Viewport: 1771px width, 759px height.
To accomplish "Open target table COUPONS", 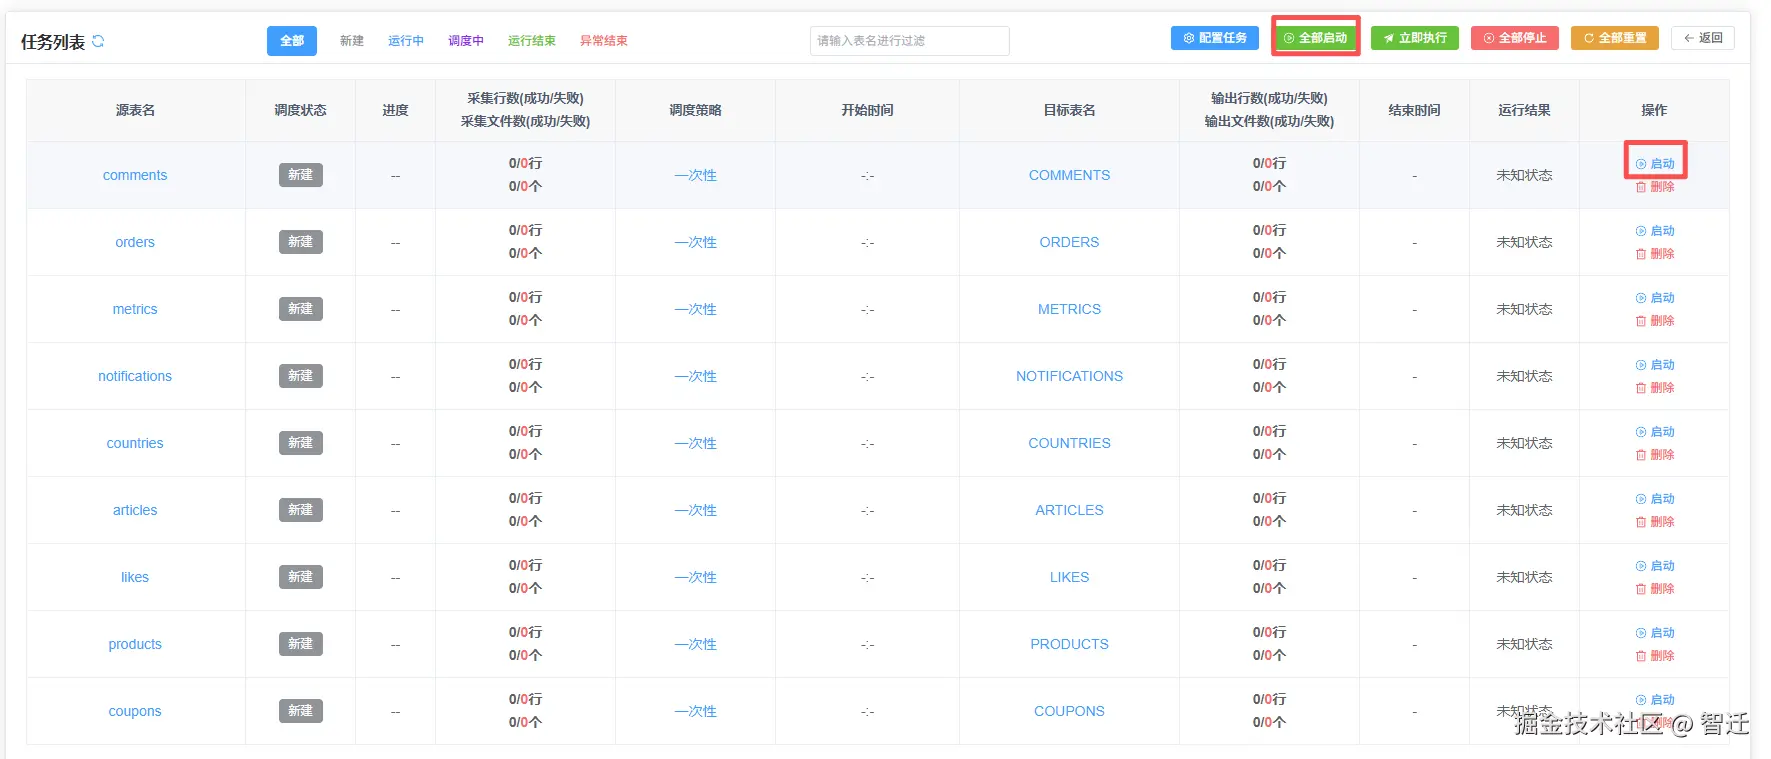I will coord(1069,711).
